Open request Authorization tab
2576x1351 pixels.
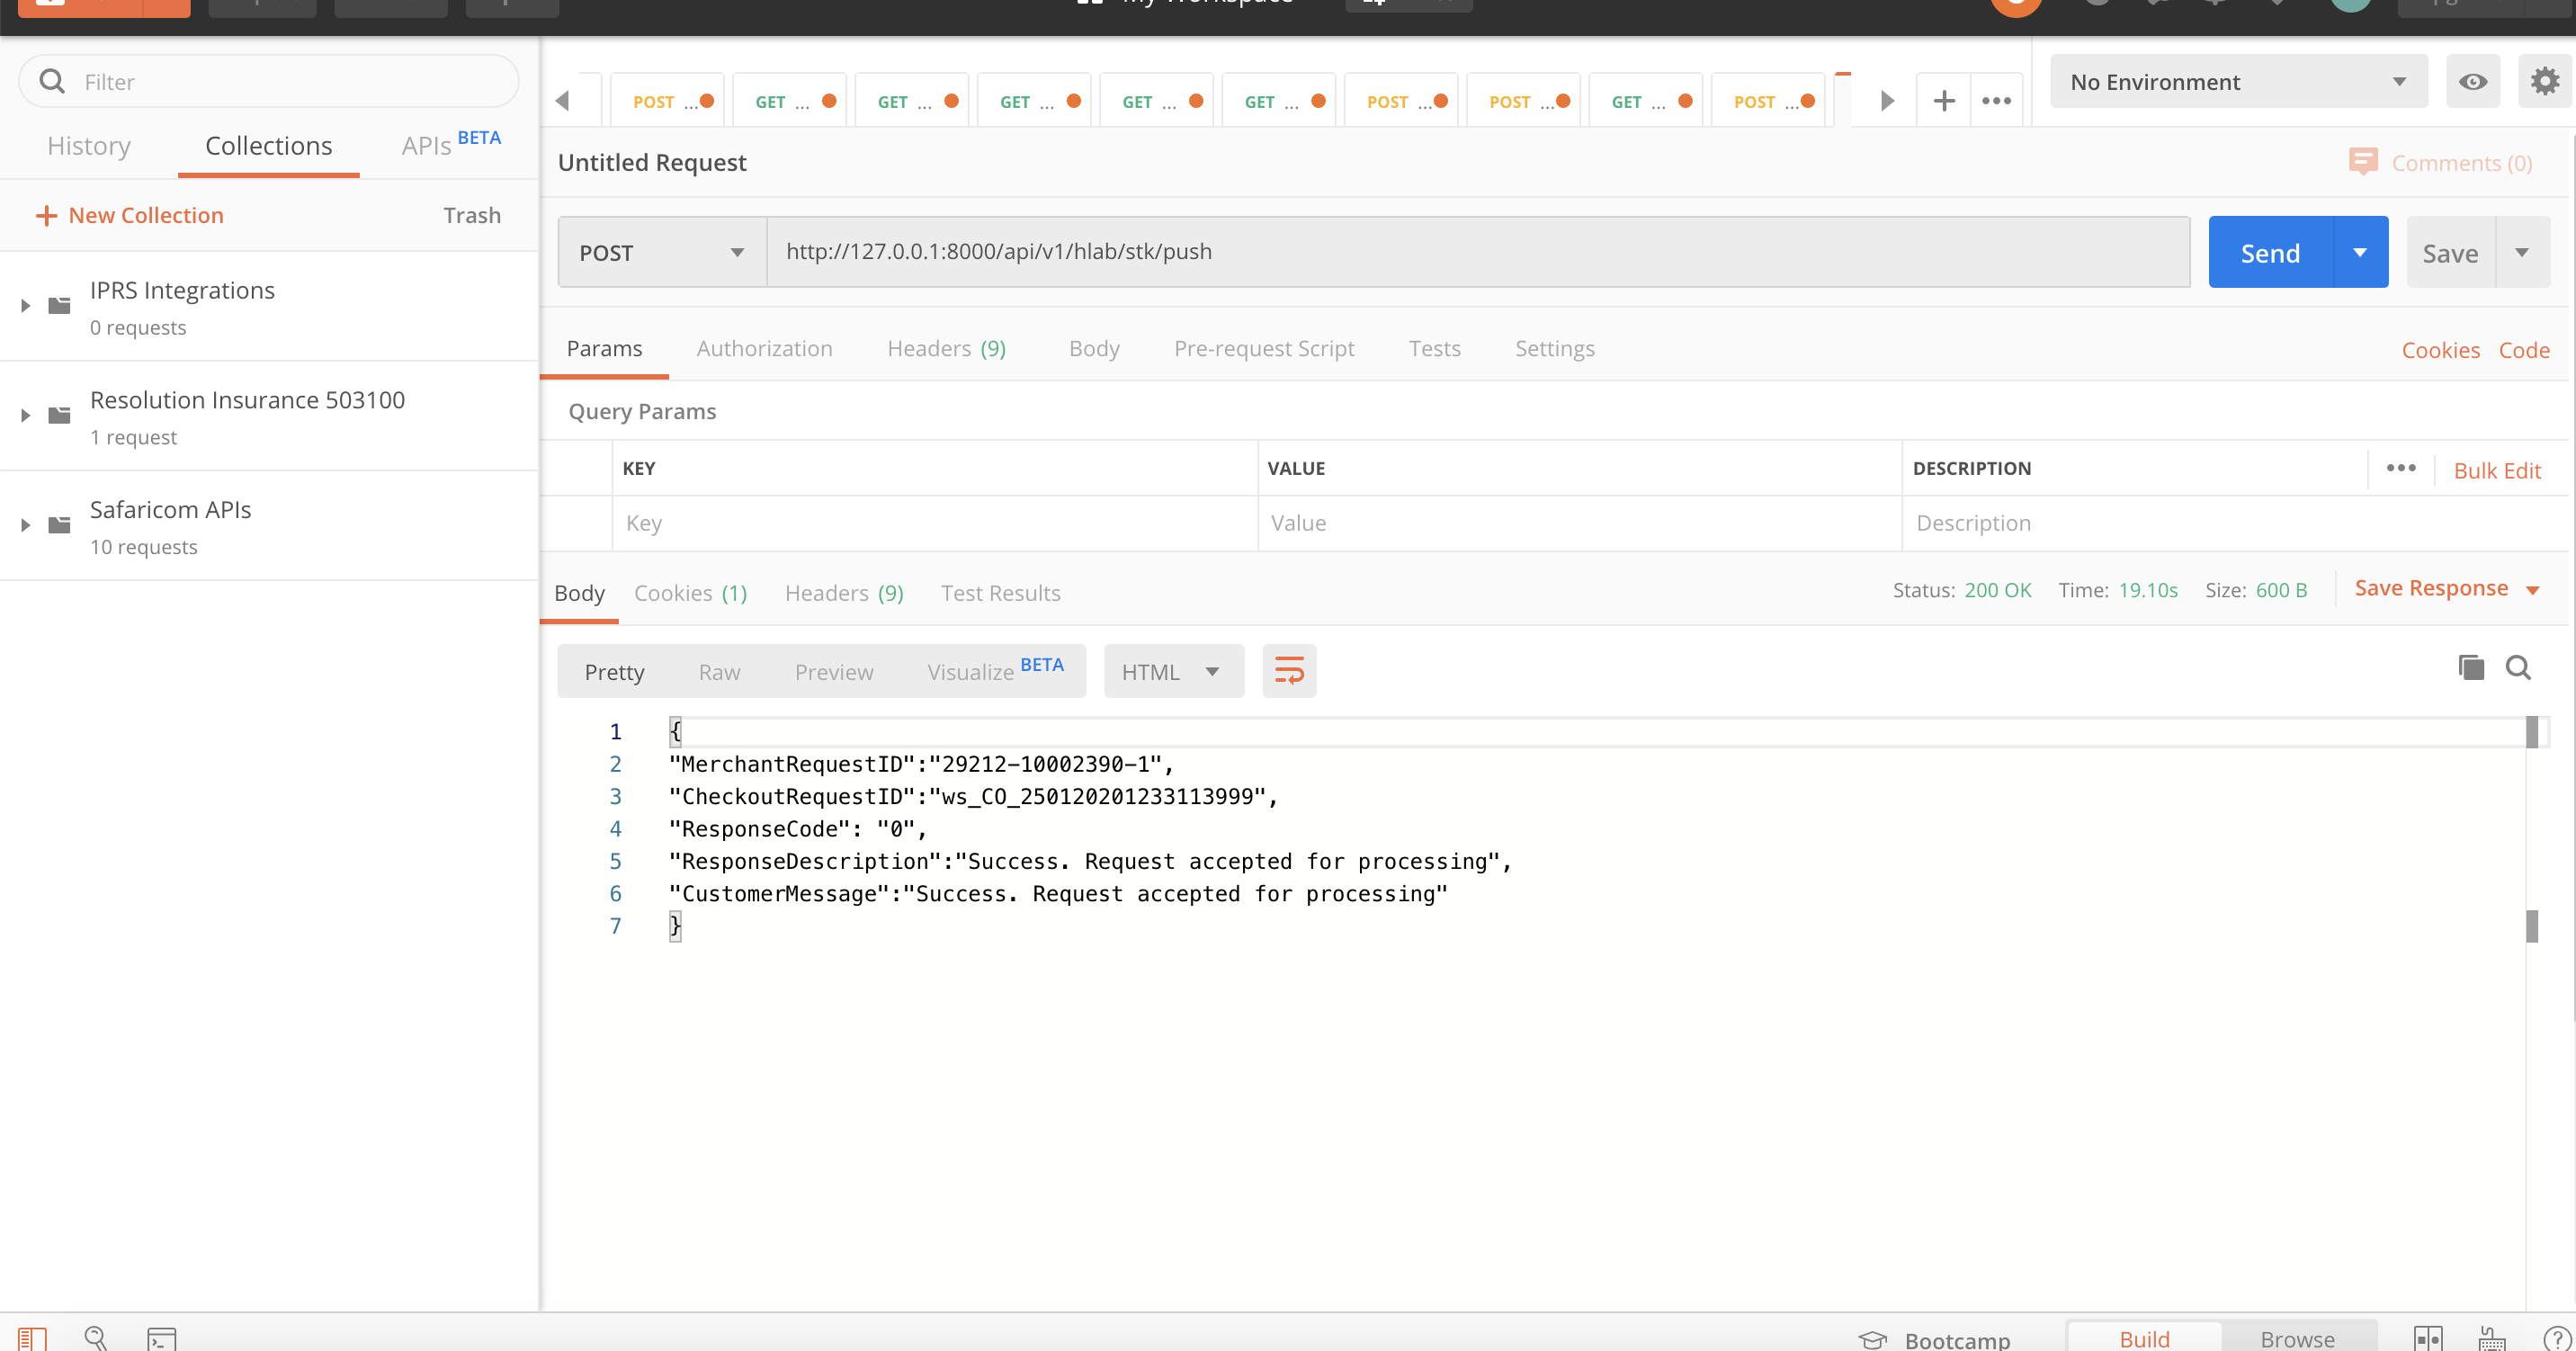tap(764, 348)
